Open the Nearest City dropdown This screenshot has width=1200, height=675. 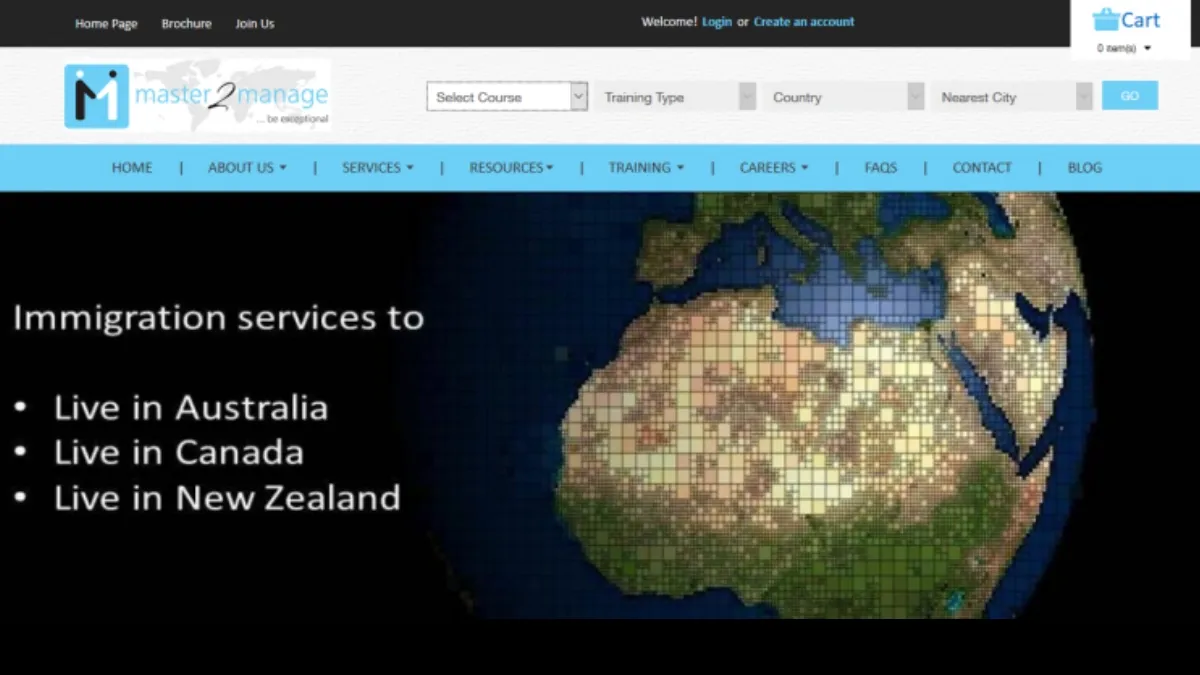(1012, 97)
